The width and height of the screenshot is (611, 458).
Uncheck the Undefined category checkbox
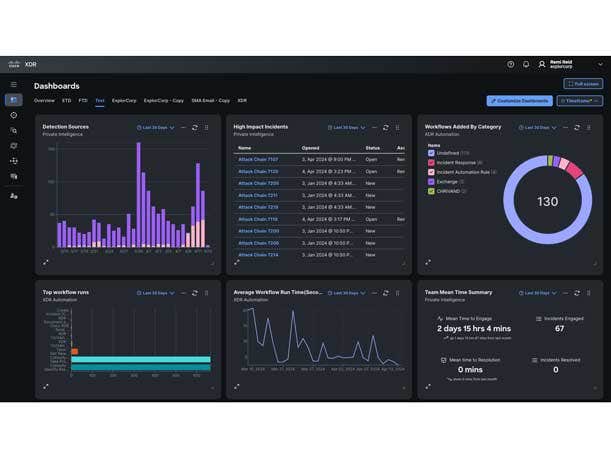click(x=431, y=153)
